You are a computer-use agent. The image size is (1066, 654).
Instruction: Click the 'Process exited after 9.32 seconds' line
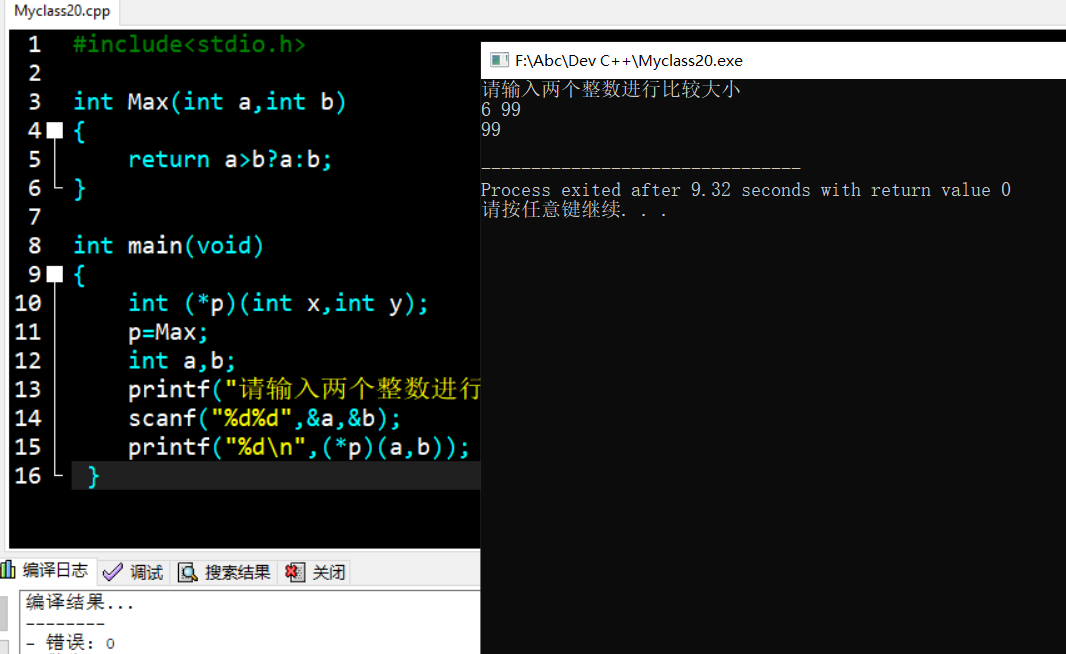click(x=745, y=190)
